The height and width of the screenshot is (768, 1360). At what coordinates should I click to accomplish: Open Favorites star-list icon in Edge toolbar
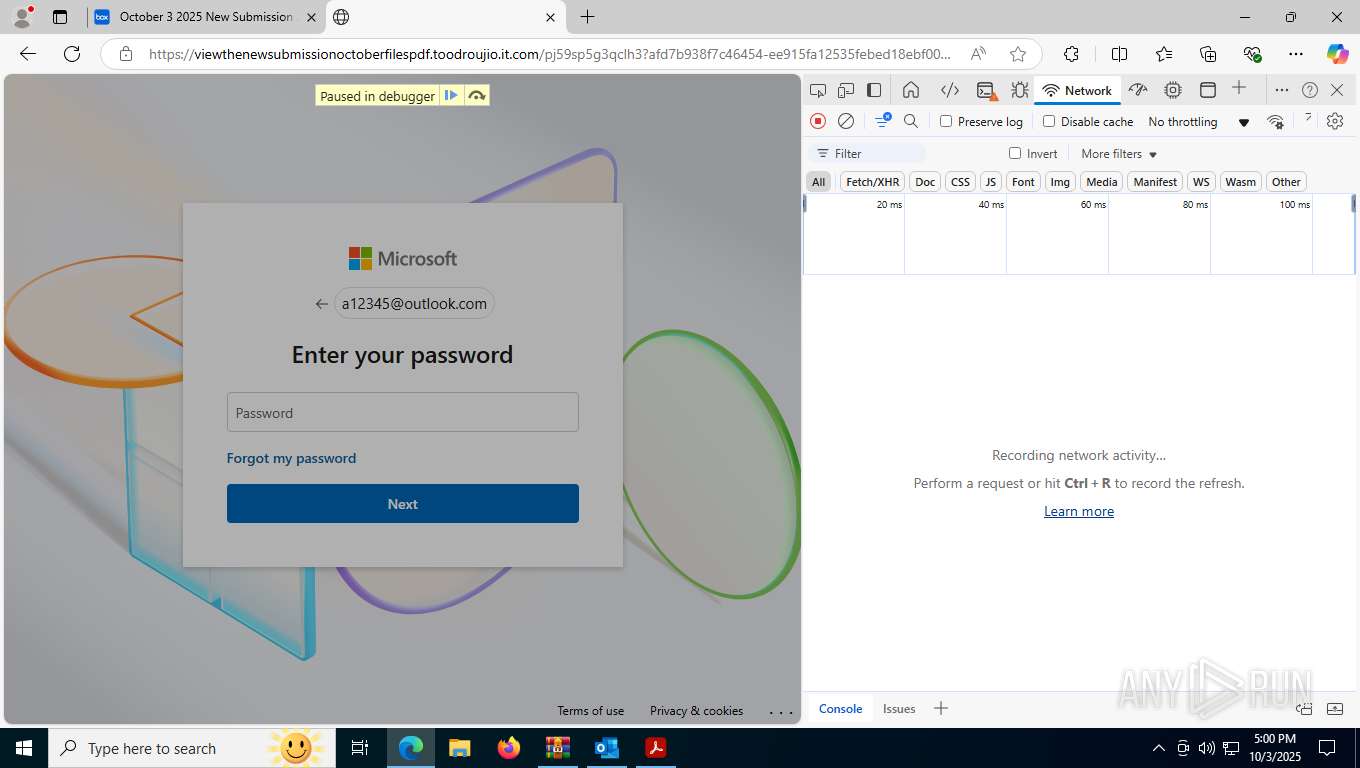pyautogui.click(x=1164, y=54)
